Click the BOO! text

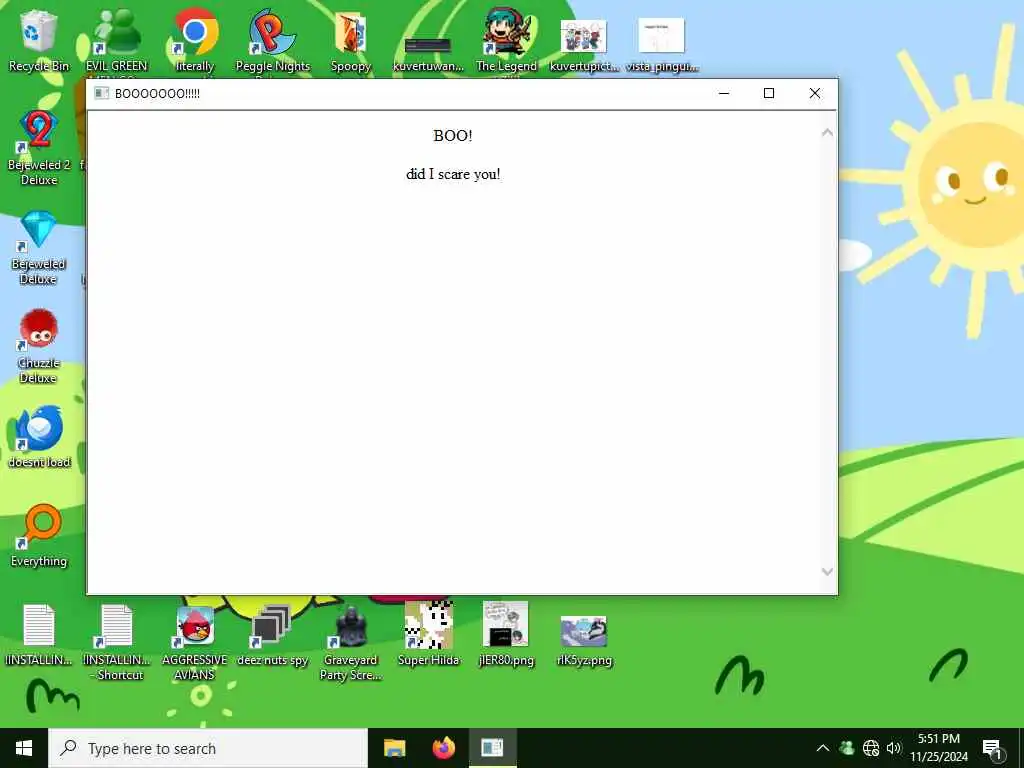pos(453,136)
